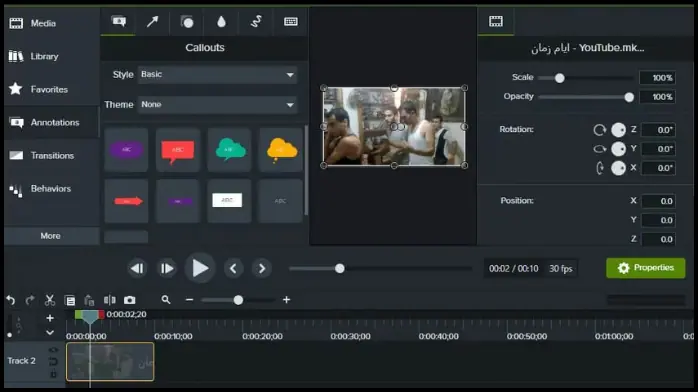Choose the purple oval callout
This screenshot has height=392, width=698.
tap(126, 150)
